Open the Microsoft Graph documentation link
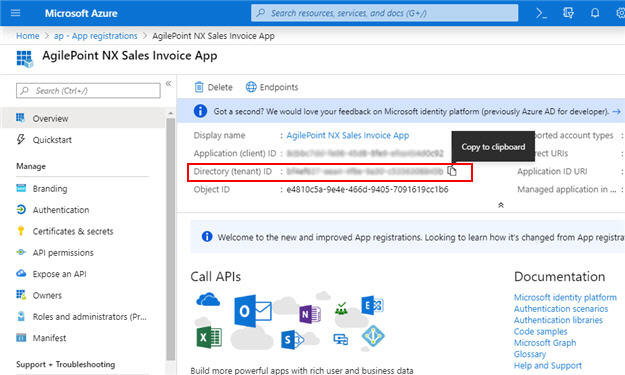The image size is (625, 375). click(x=544, y=343)
